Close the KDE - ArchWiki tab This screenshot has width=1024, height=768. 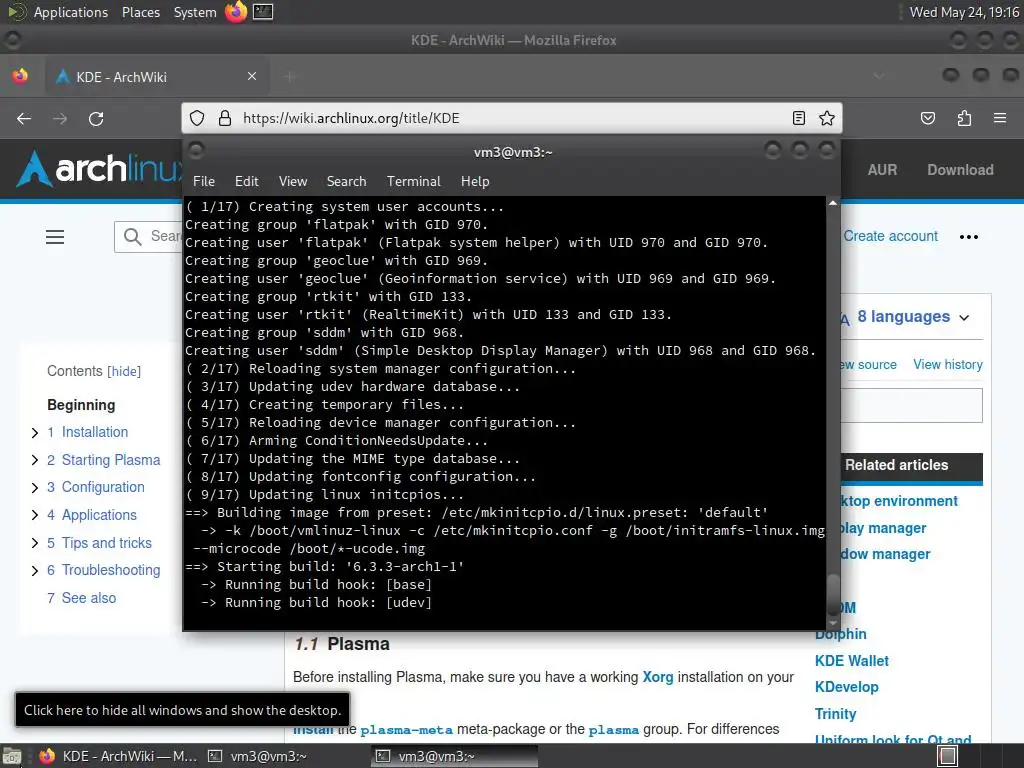click(252, 76)
